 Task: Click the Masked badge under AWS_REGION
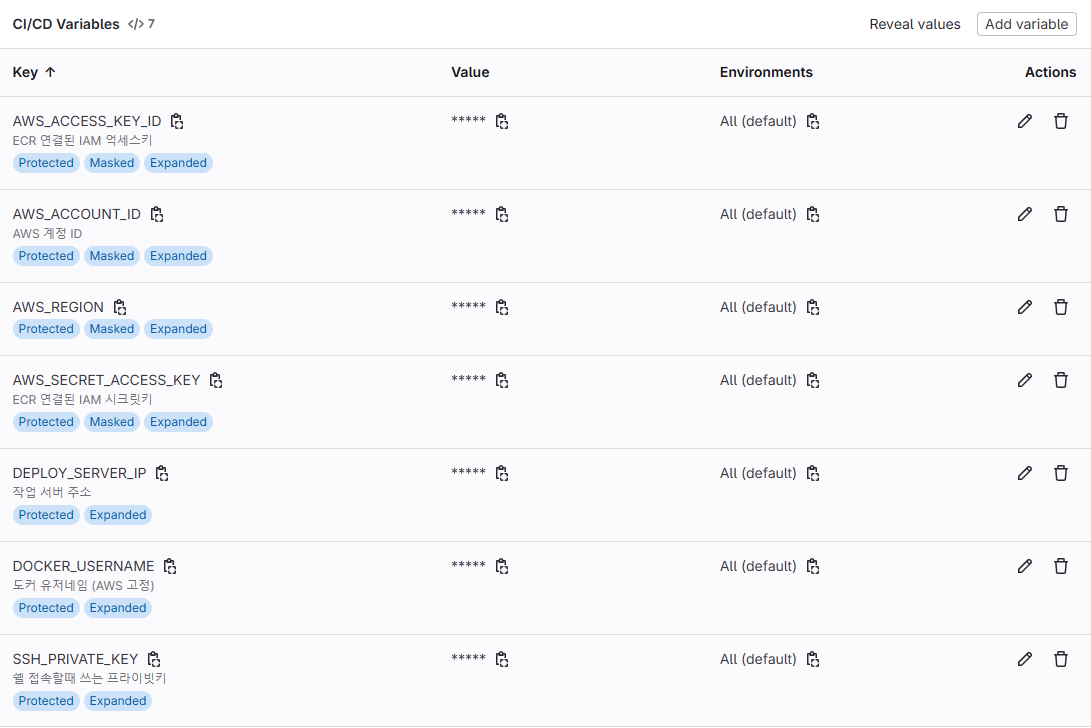(x=111, y=329)
